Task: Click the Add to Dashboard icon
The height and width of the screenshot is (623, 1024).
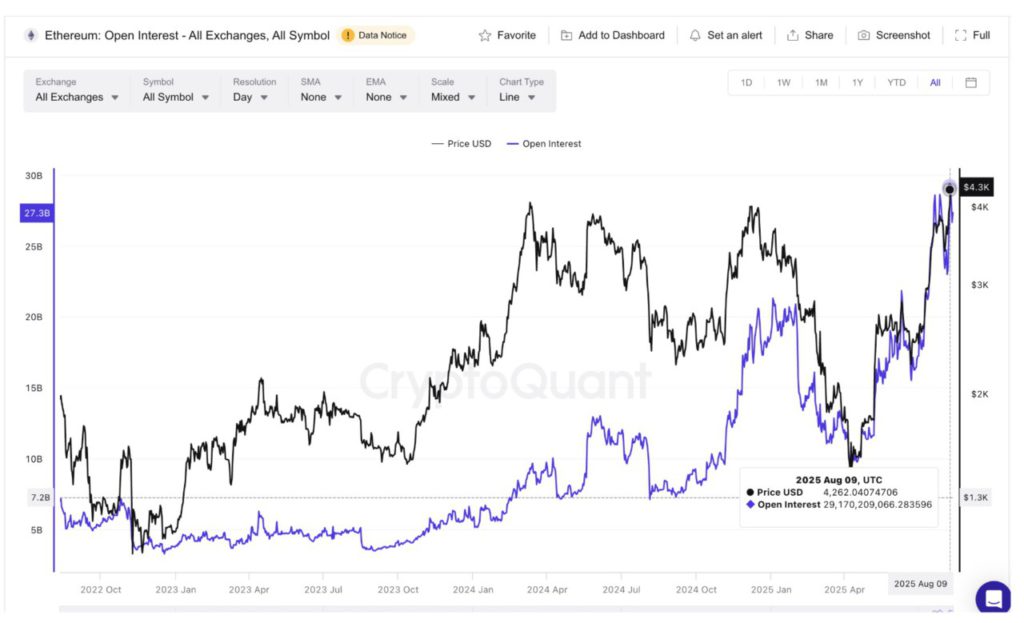Action: coord(567,35)
